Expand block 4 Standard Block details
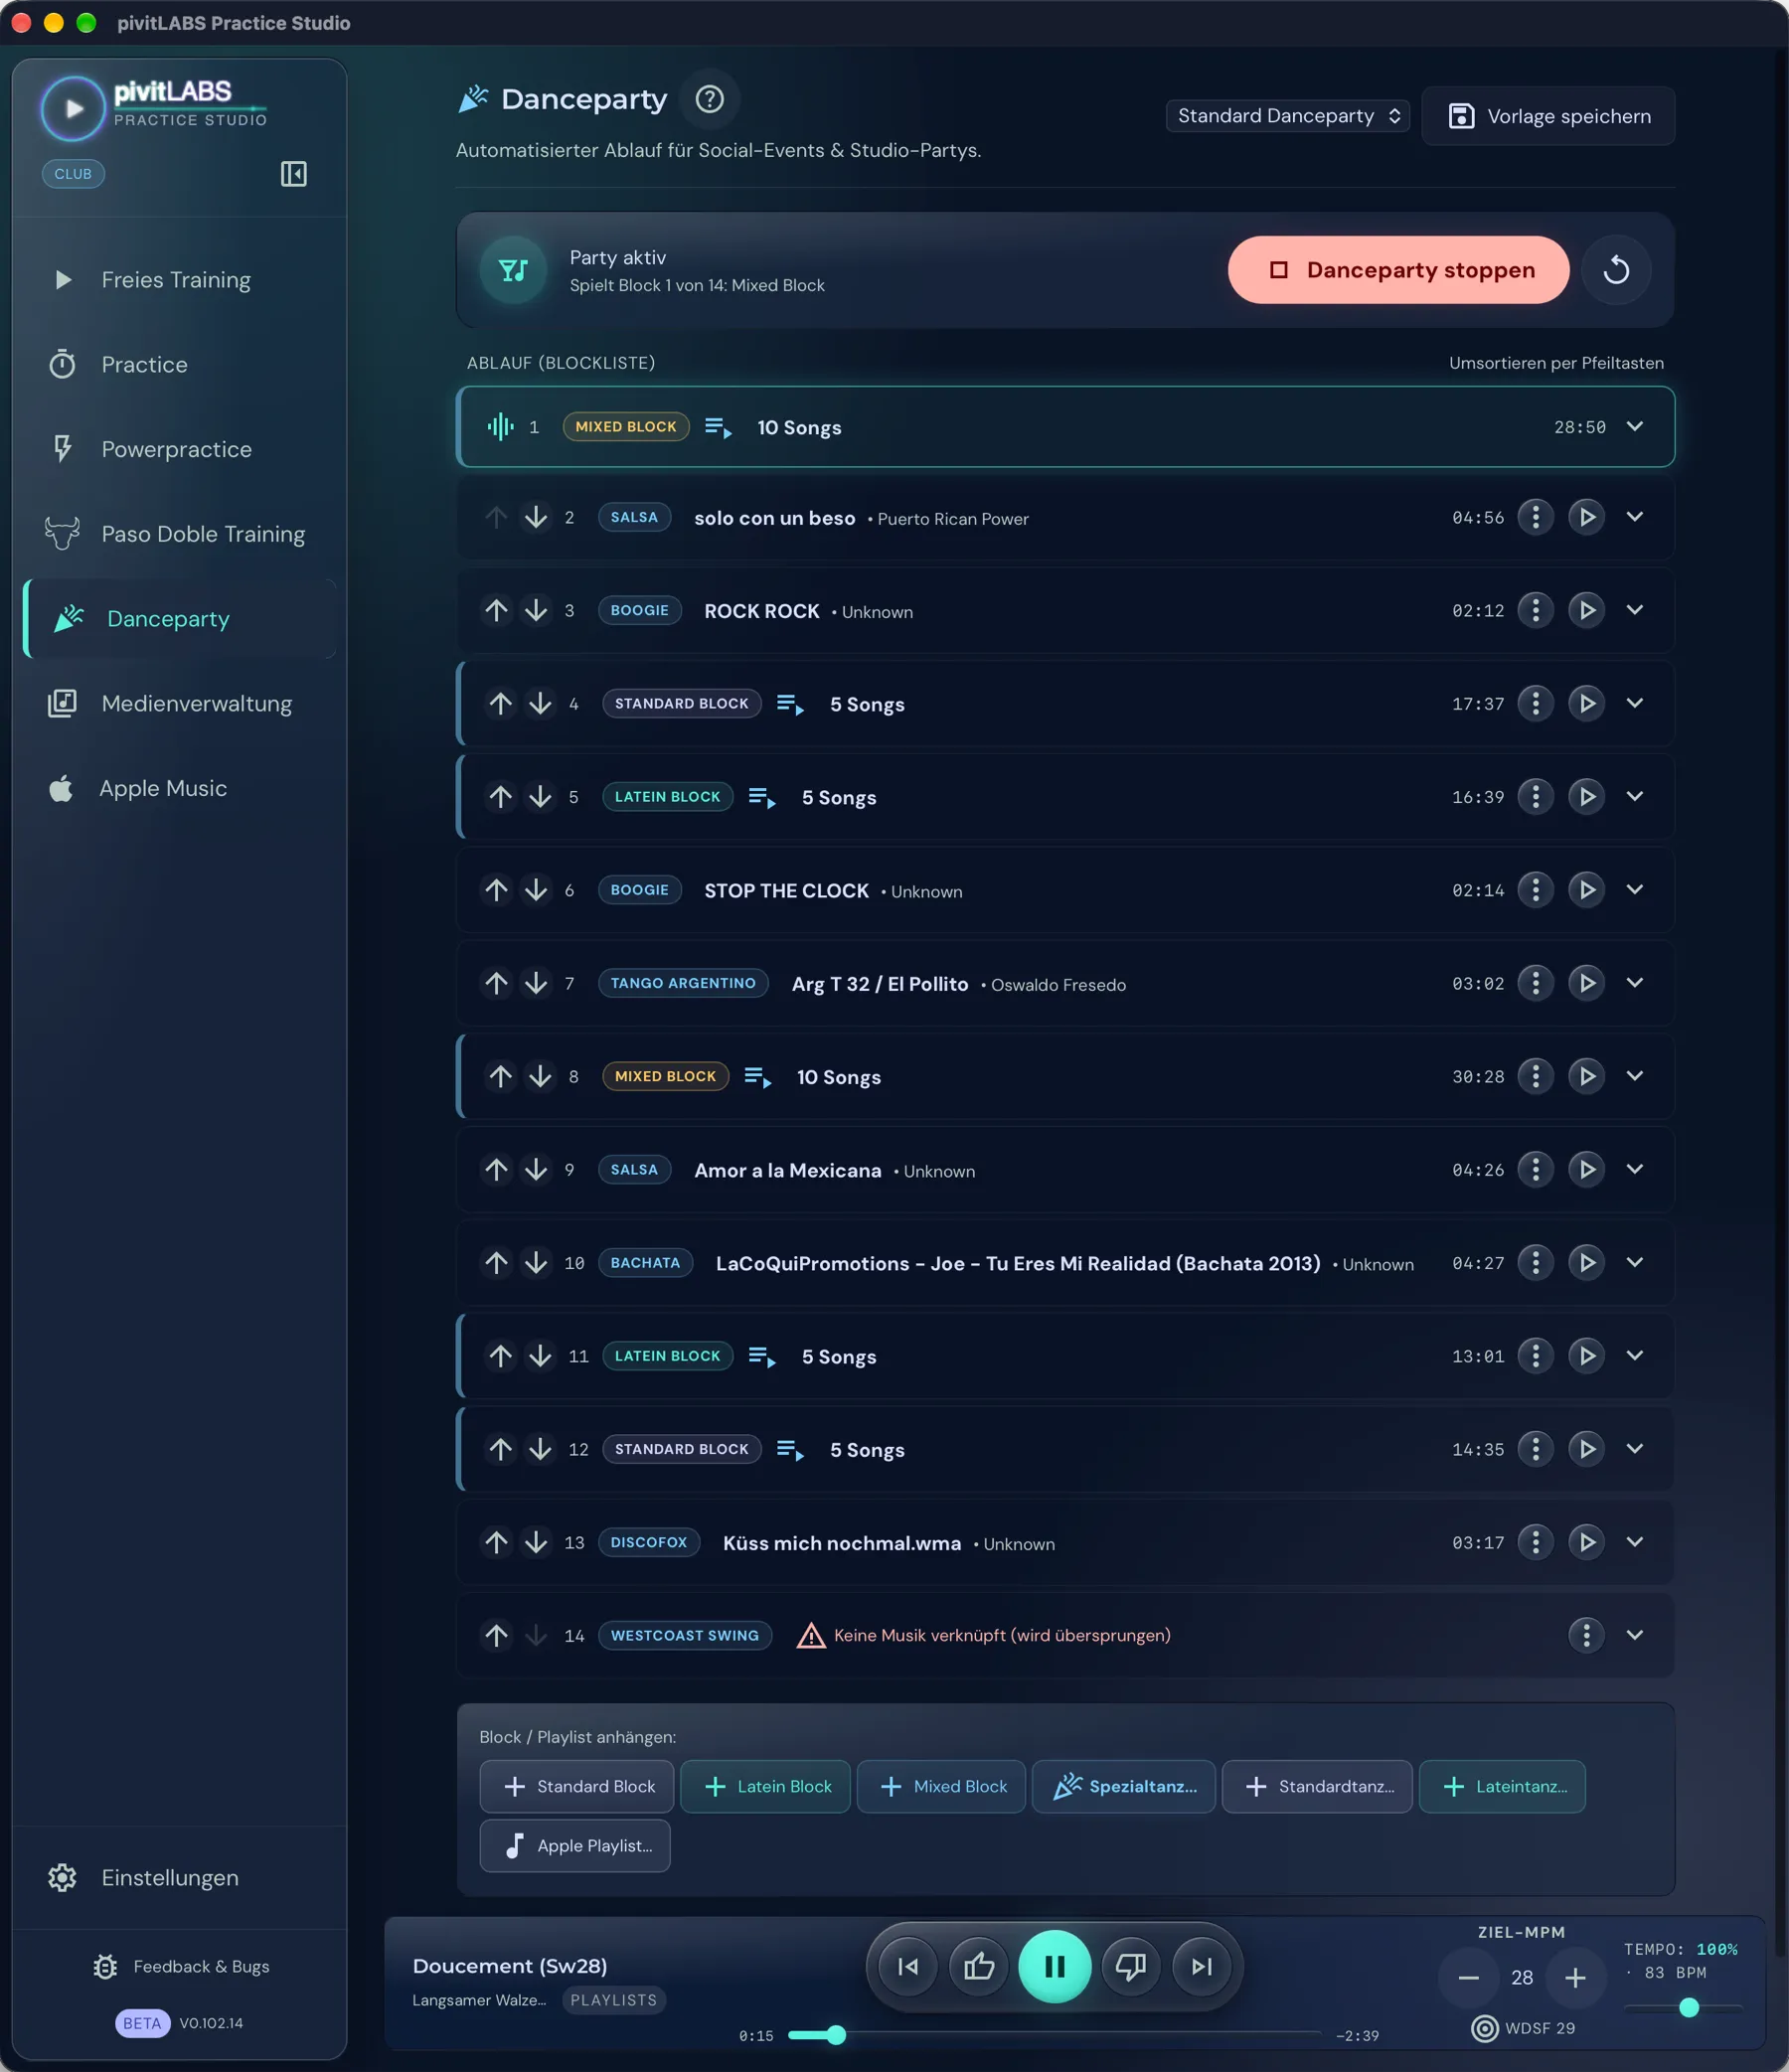This screenshot has height=2072, width=1789. click(x=1634, y=704)
